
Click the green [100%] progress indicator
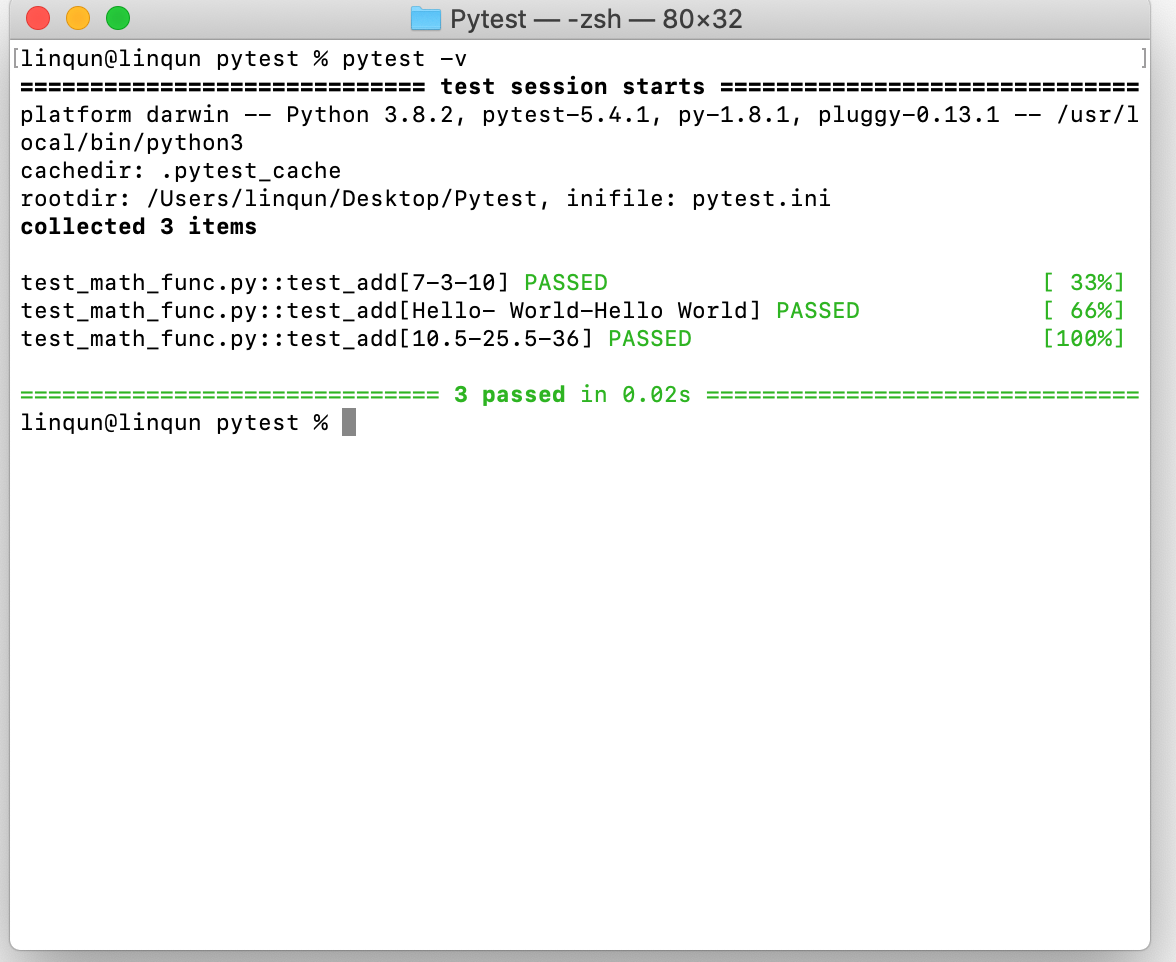(1083, 339)
